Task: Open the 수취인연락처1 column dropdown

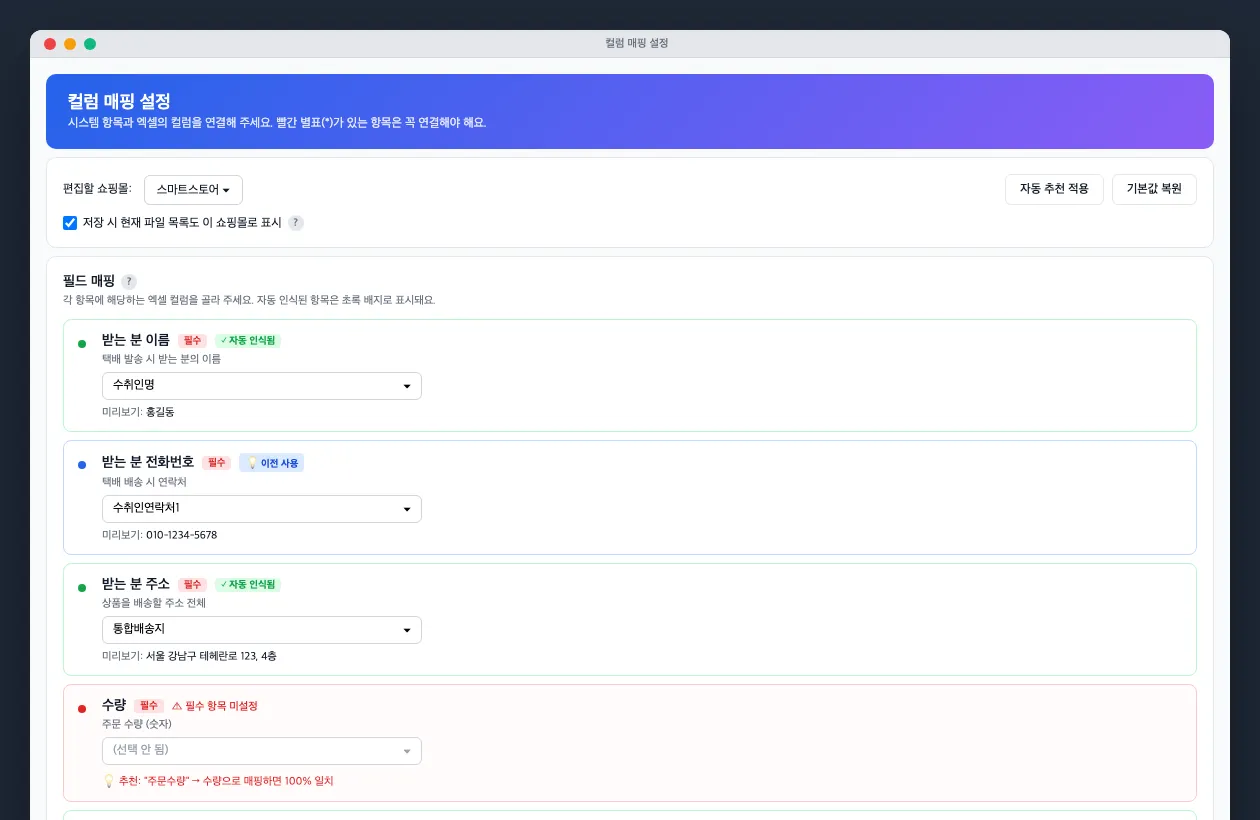Action: tap(262, 509)
